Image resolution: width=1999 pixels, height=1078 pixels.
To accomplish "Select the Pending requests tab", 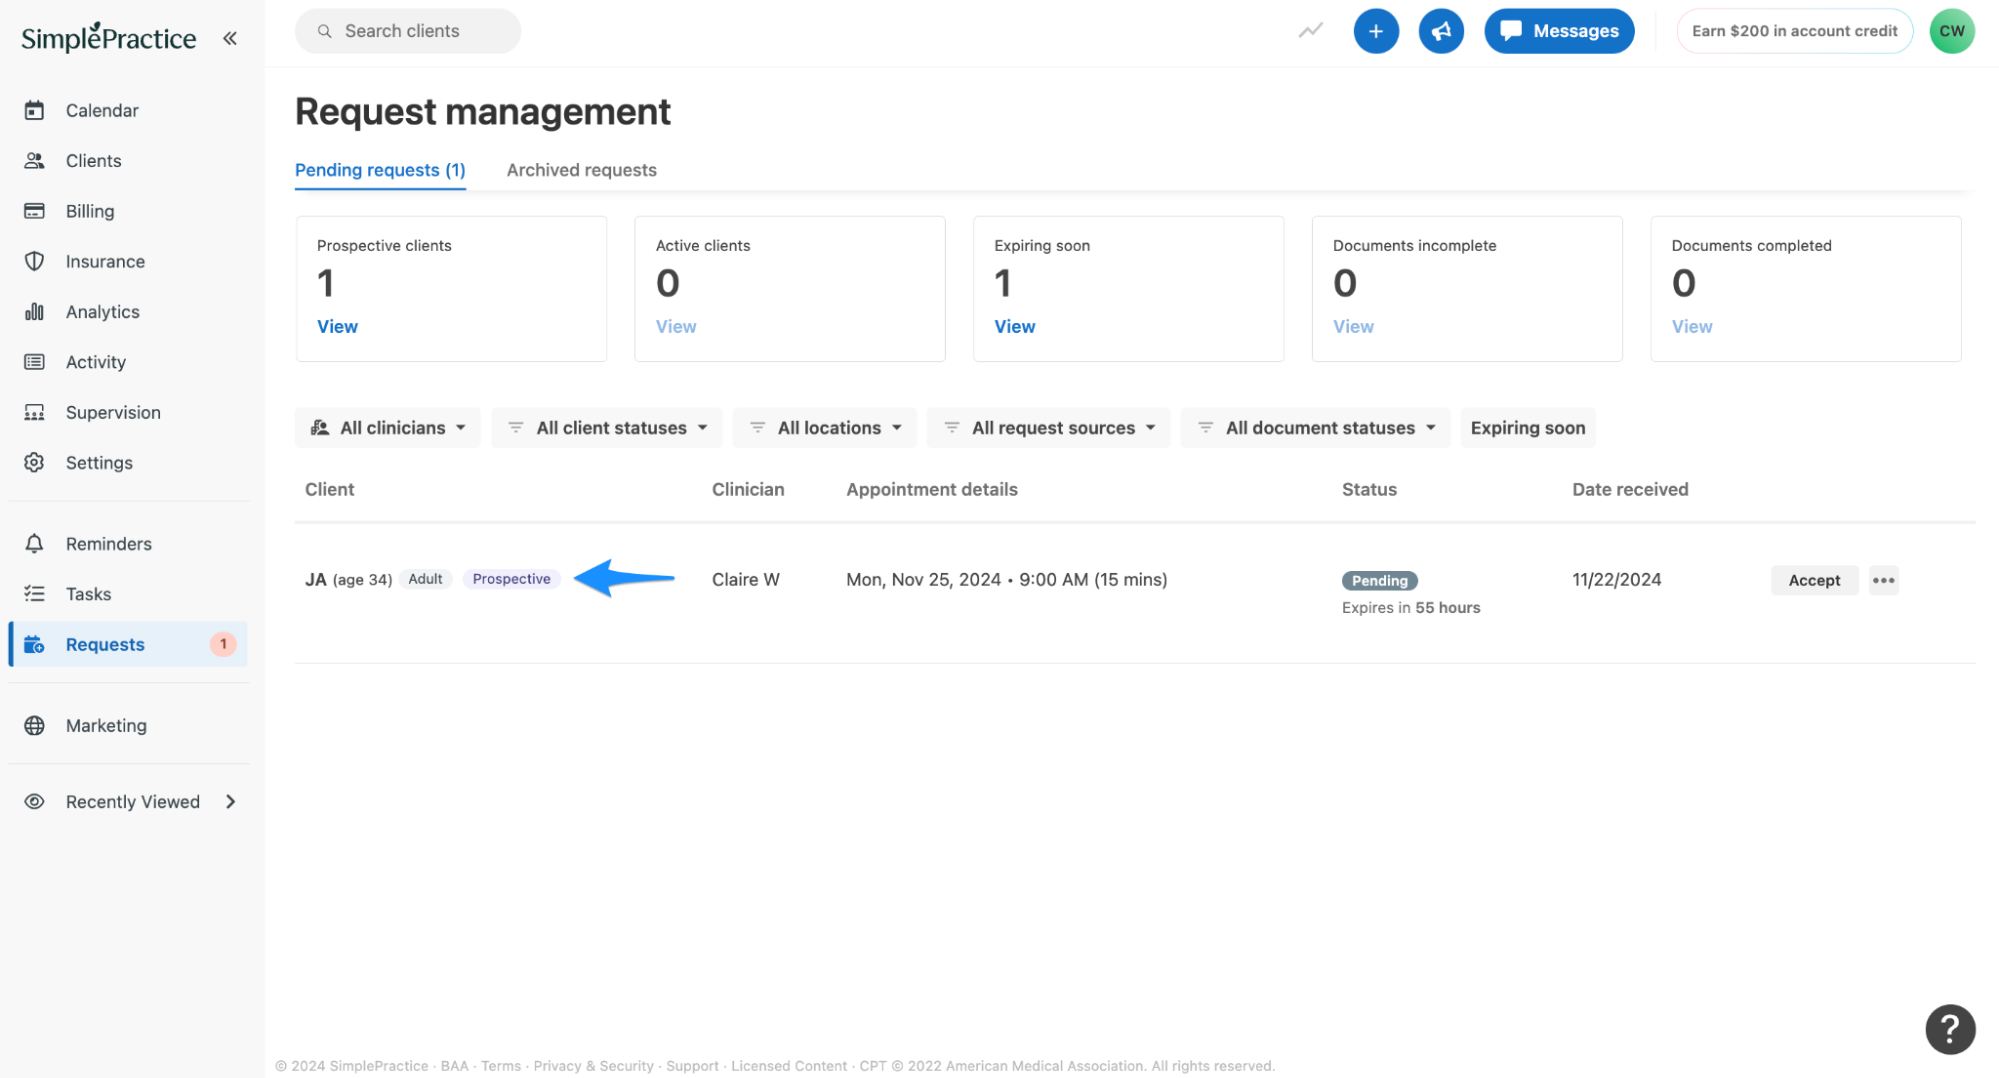I will 380,170.
